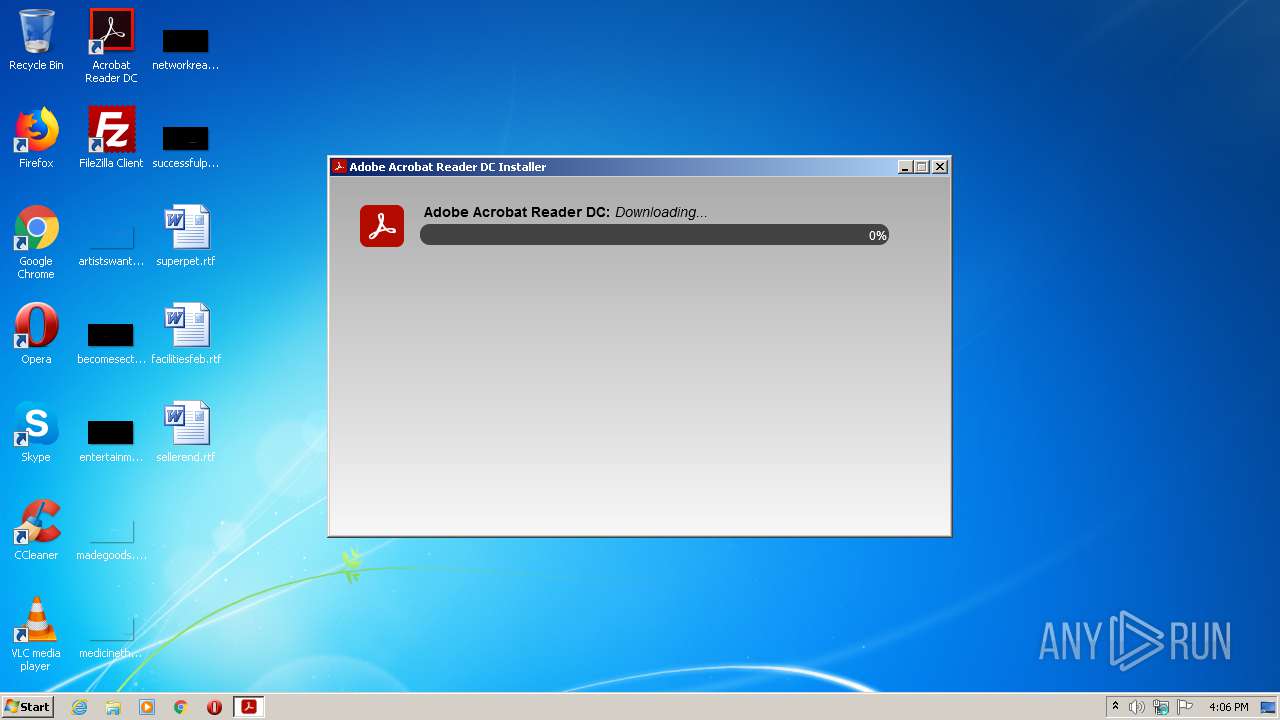This screenshot has height=720, width=1280.
Task: Click the download progress bar
Action: pos(654,235)
